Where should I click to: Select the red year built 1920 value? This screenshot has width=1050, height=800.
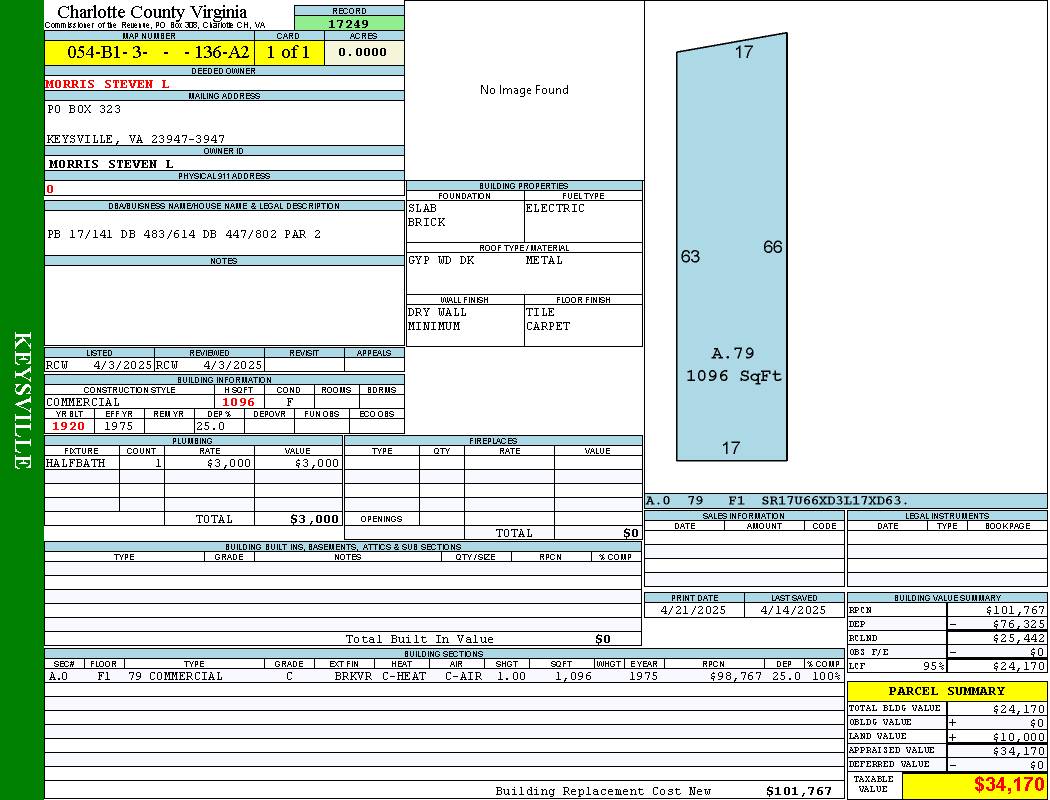69,426
